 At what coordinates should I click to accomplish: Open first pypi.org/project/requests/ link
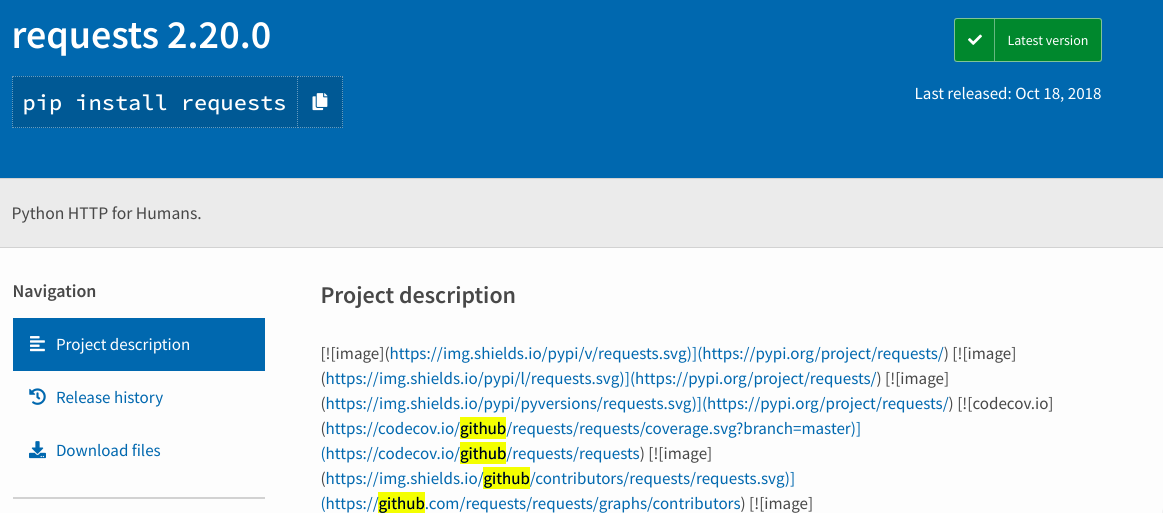pyautogui.click(x=823, y=354)
